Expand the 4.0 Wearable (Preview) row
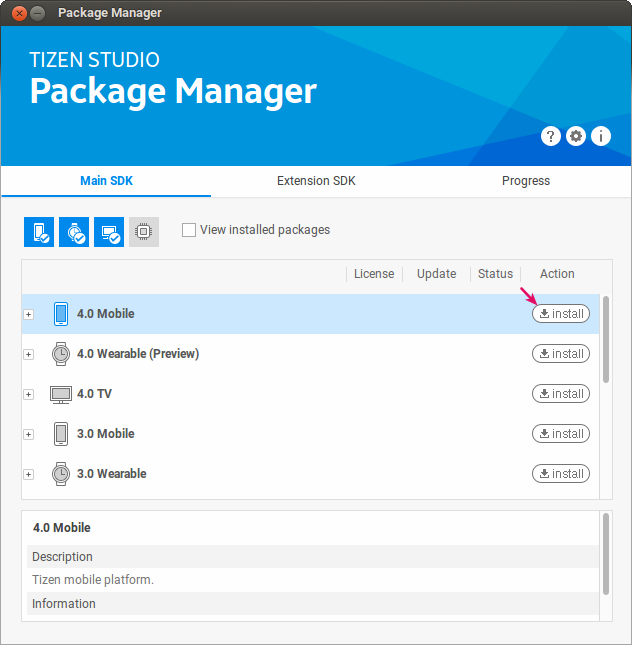Screen dimensions: 632x645 (x=28, y=355)
